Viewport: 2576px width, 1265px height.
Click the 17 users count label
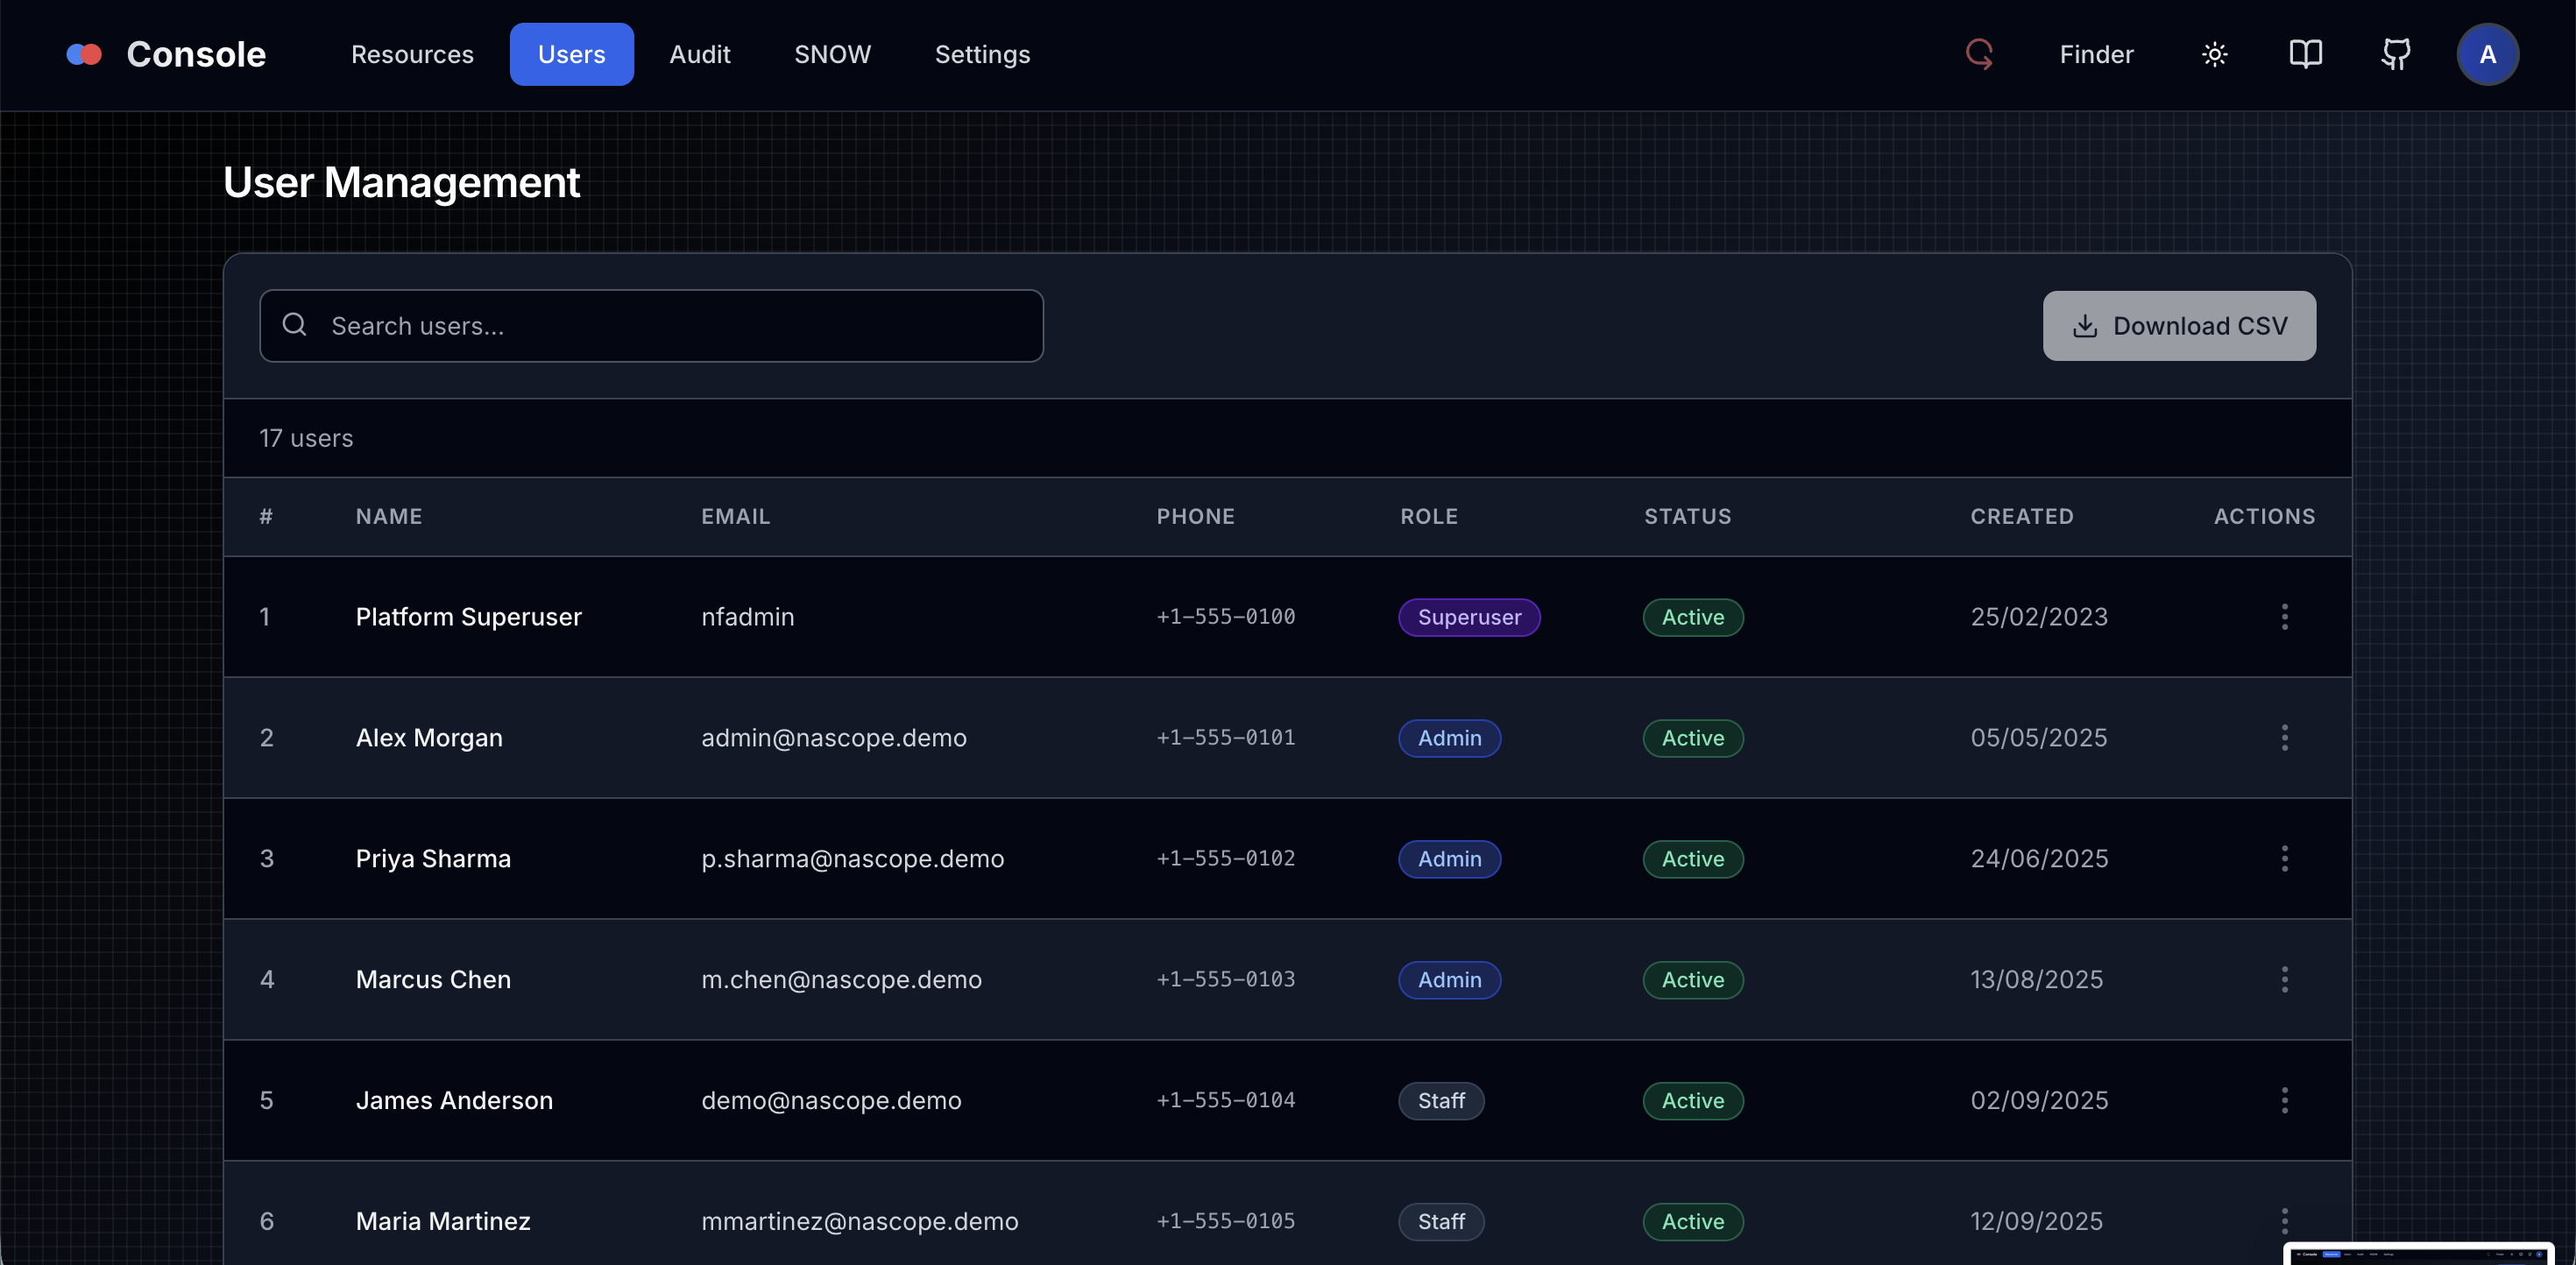(306, 439)
